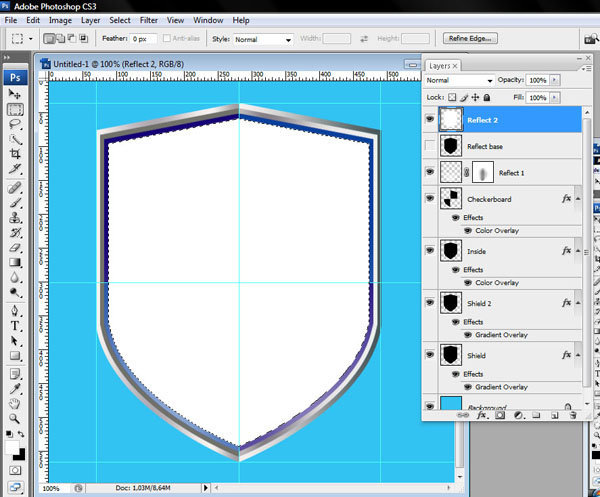Hide the Shield 2 layer

tap(430, 302)
